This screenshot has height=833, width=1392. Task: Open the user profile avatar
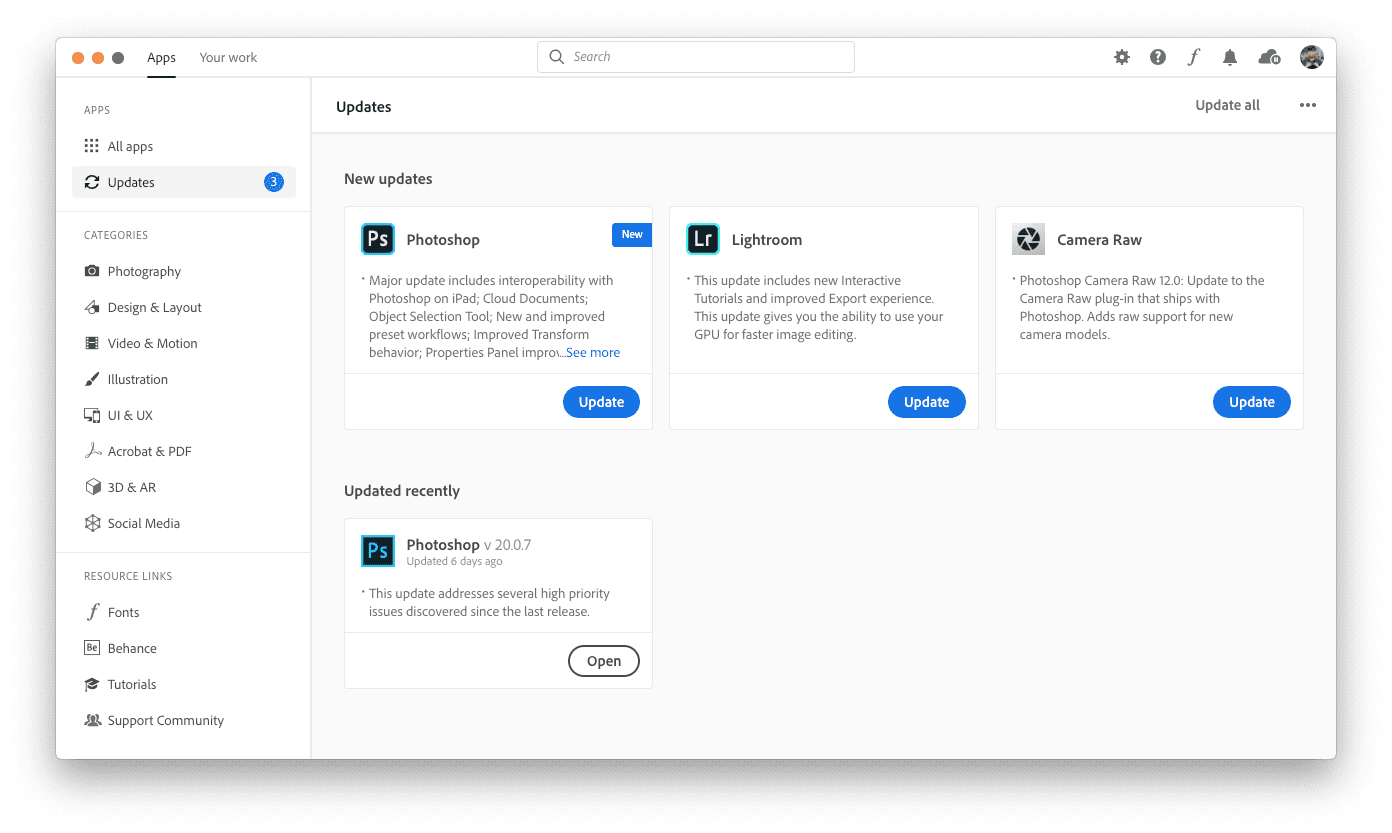pyautogui.click(x=1312, y=57)
